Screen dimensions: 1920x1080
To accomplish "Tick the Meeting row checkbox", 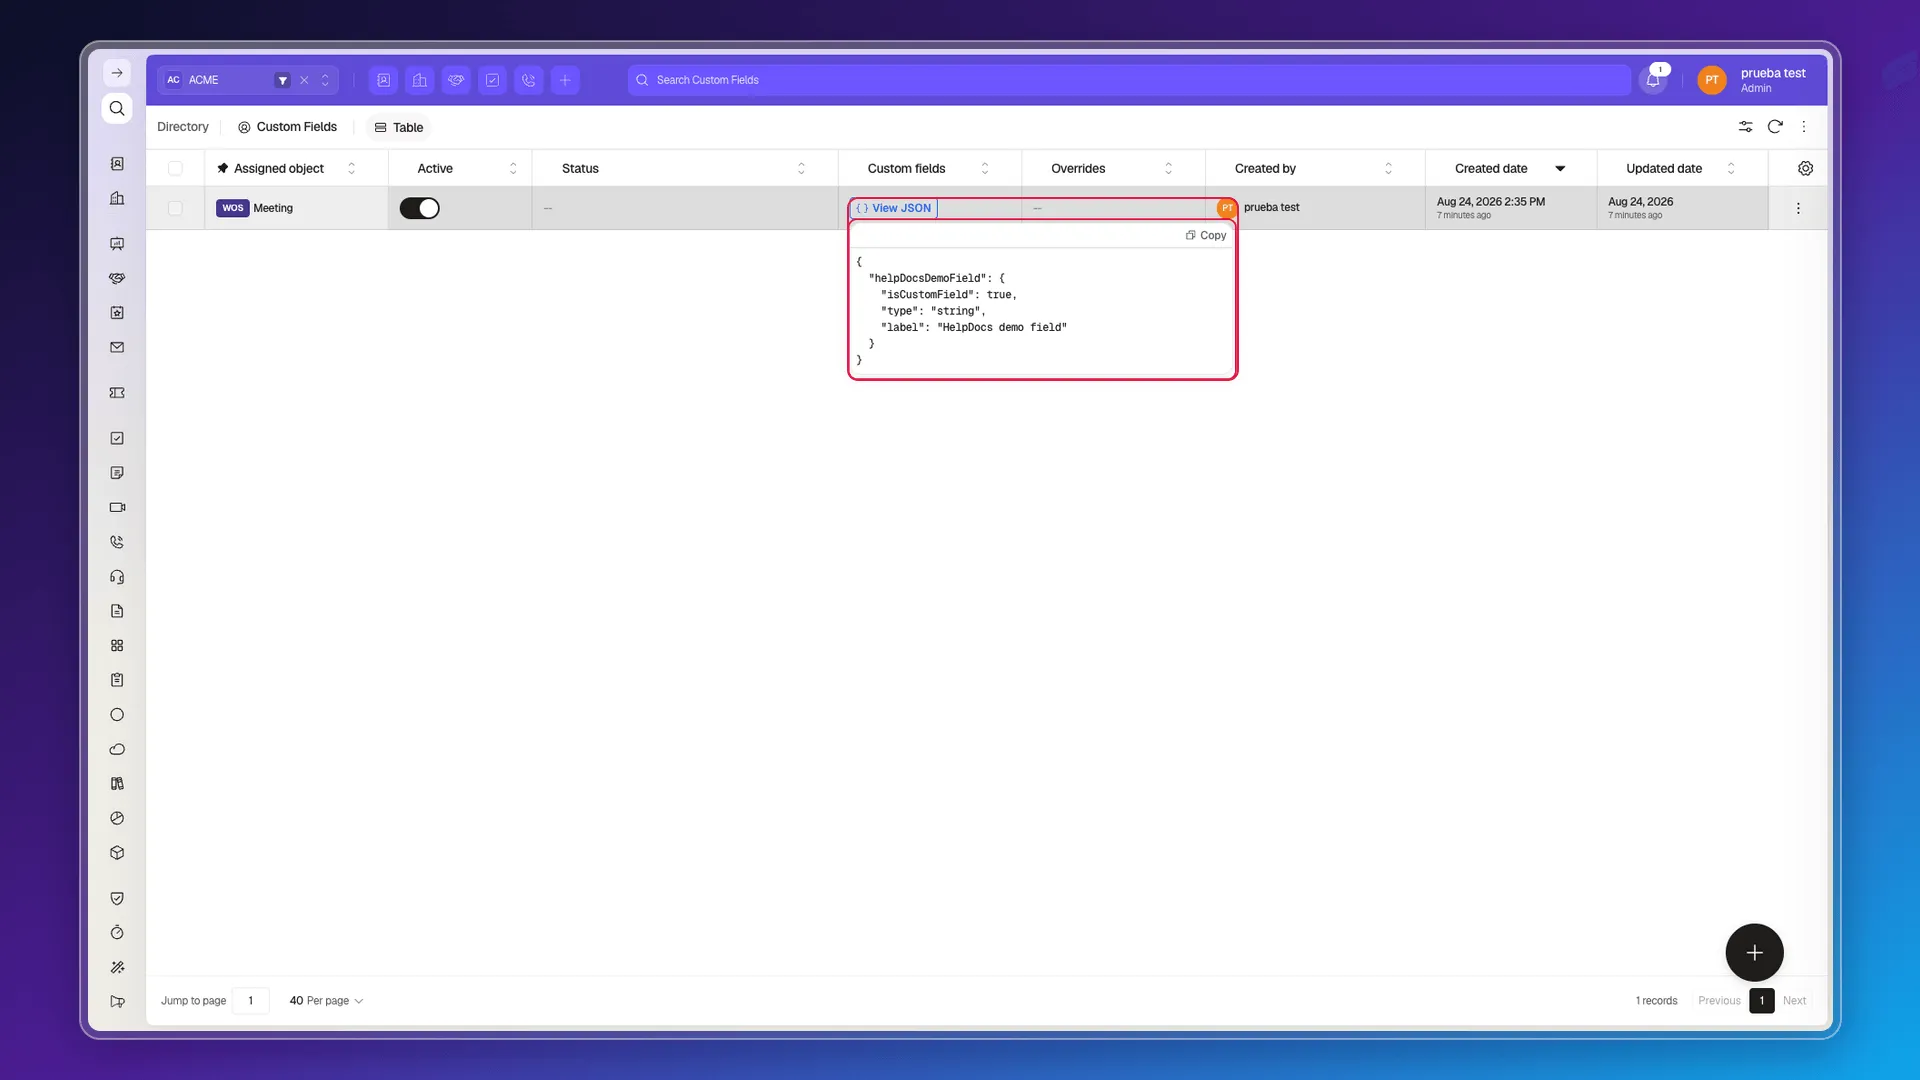I will (x=175, y=208).
